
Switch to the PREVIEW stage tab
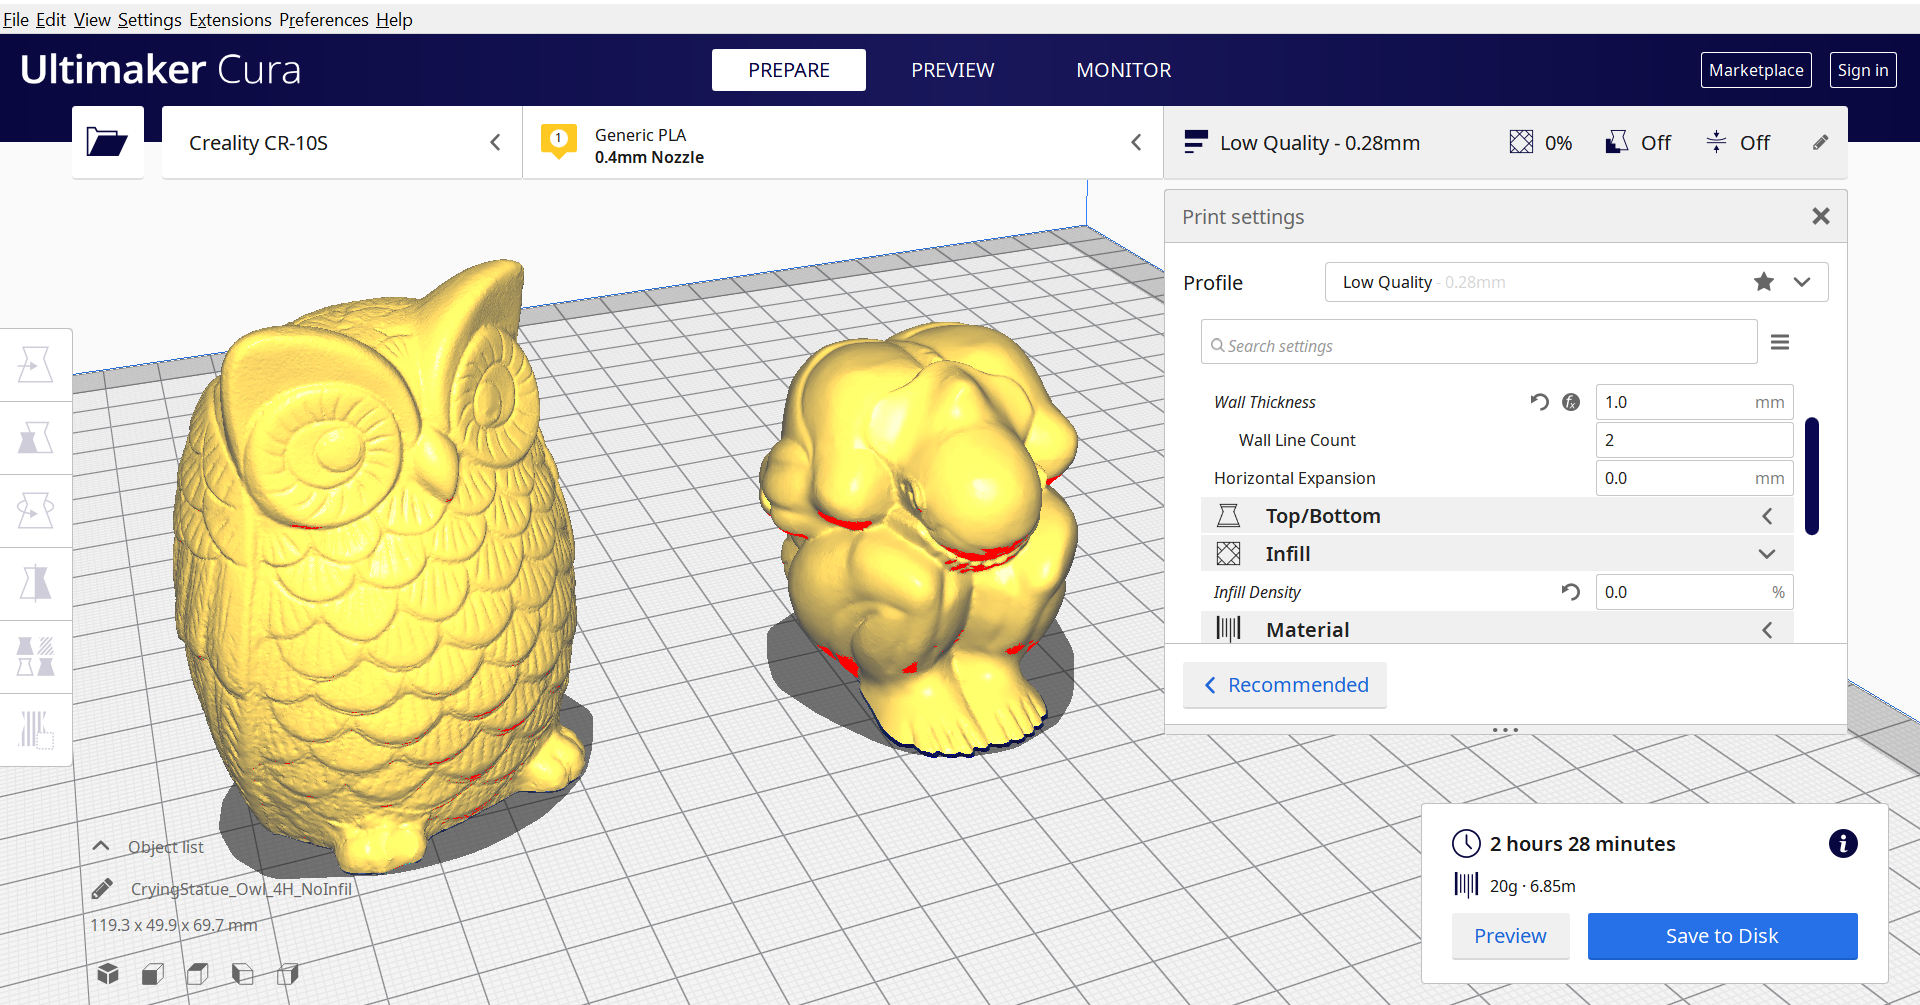coord(953,70)
